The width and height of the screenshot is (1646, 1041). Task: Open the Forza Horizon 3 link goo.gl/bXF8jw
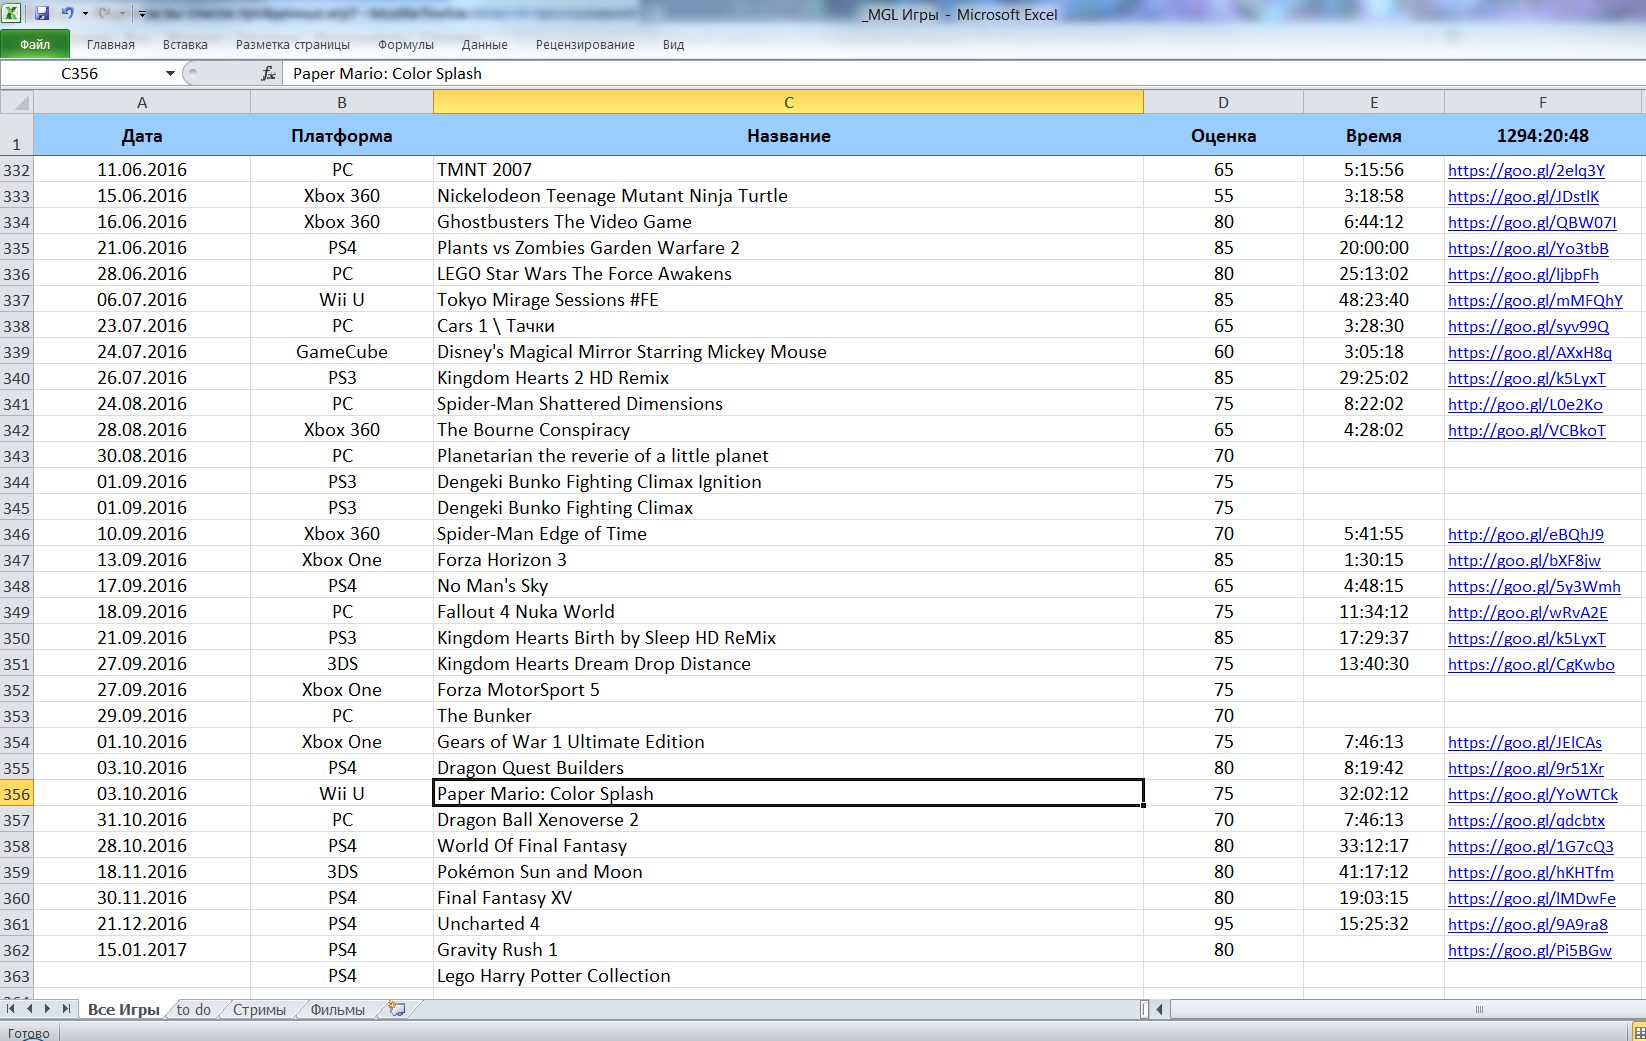pyautogui.click(x=1524, y=560)
